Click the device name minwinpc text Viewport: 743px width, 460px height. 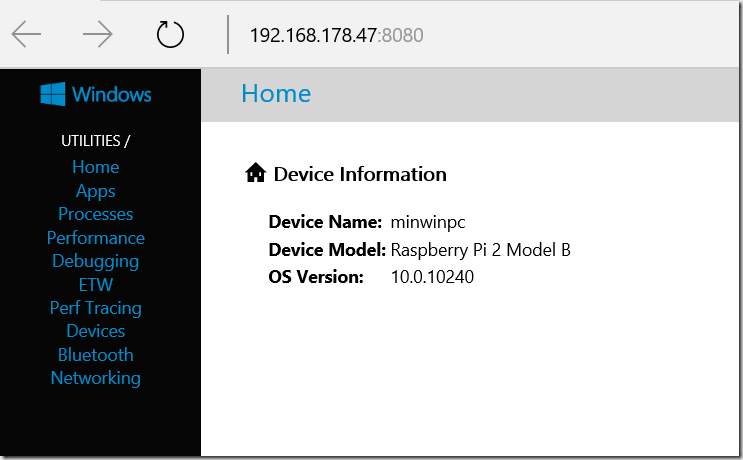[x=428, y=223]
